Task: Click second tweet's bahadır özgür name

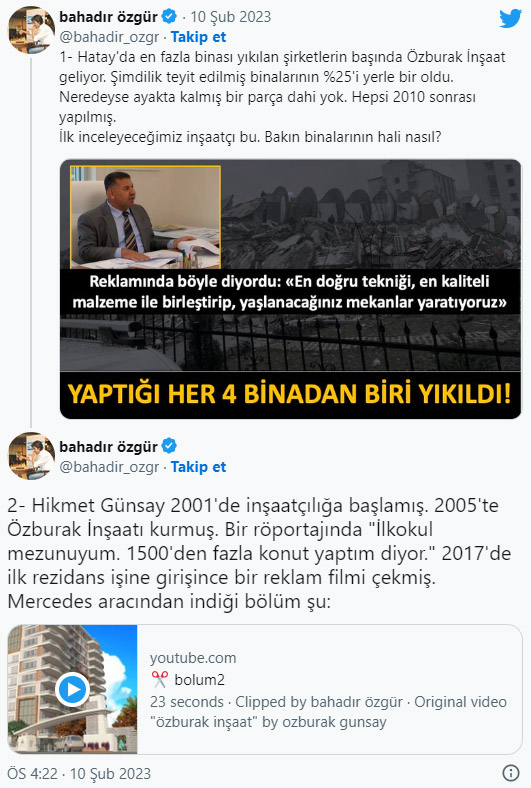Action: 109,446
